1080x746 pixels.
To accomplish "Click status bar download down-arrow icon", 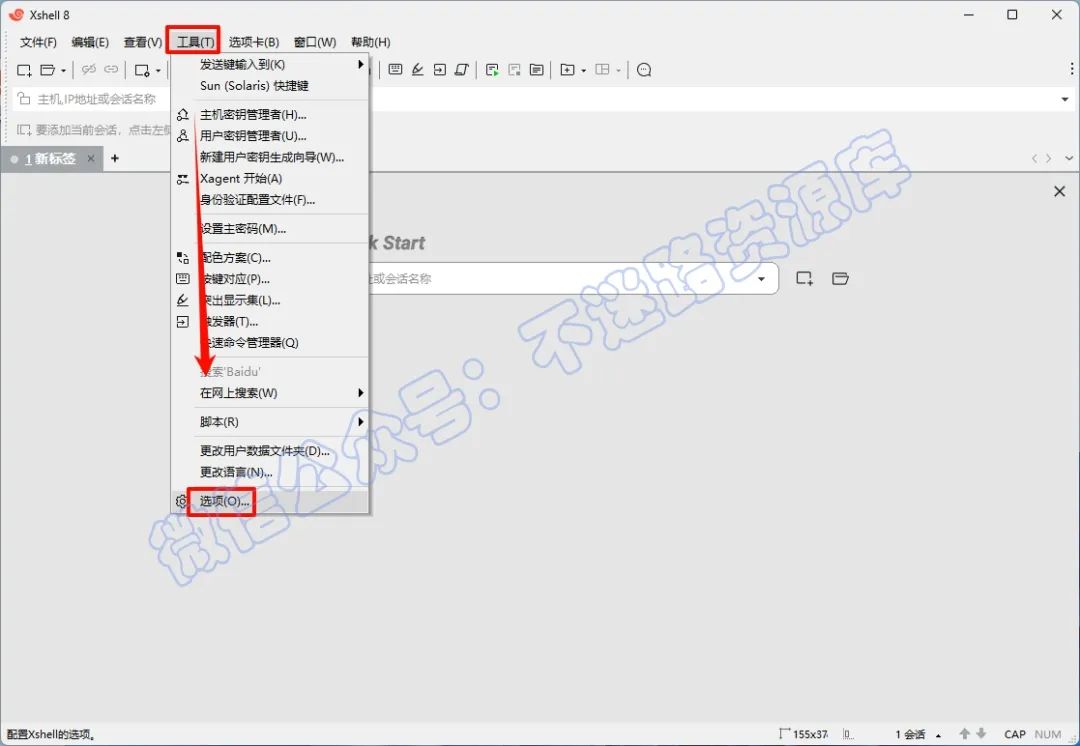I will coord(981,734).
